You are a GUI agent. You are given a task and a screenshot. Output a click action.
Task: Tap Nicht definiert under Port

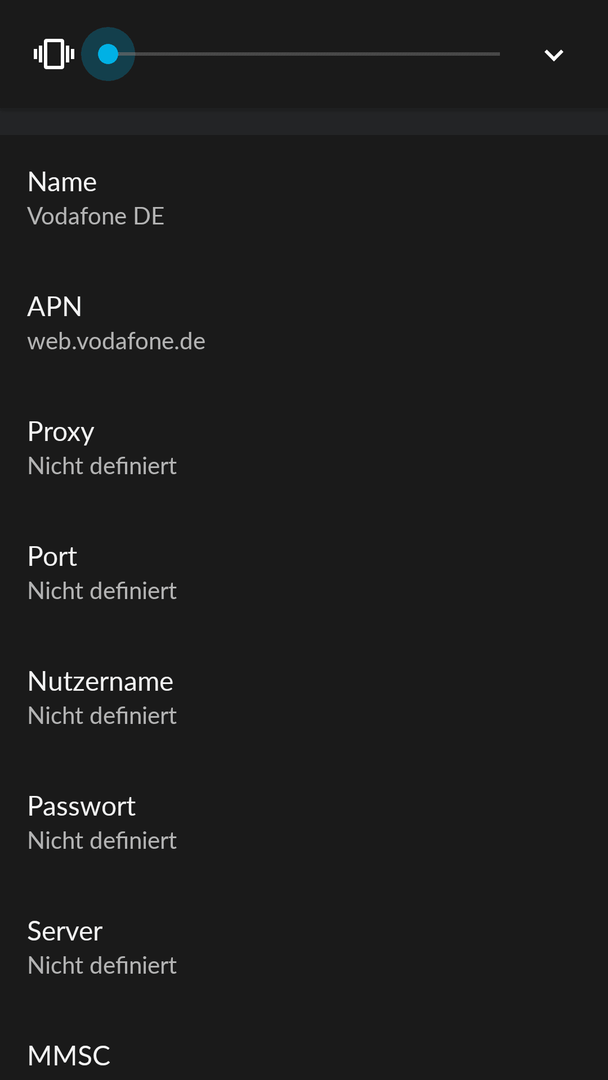pos(102,590)
